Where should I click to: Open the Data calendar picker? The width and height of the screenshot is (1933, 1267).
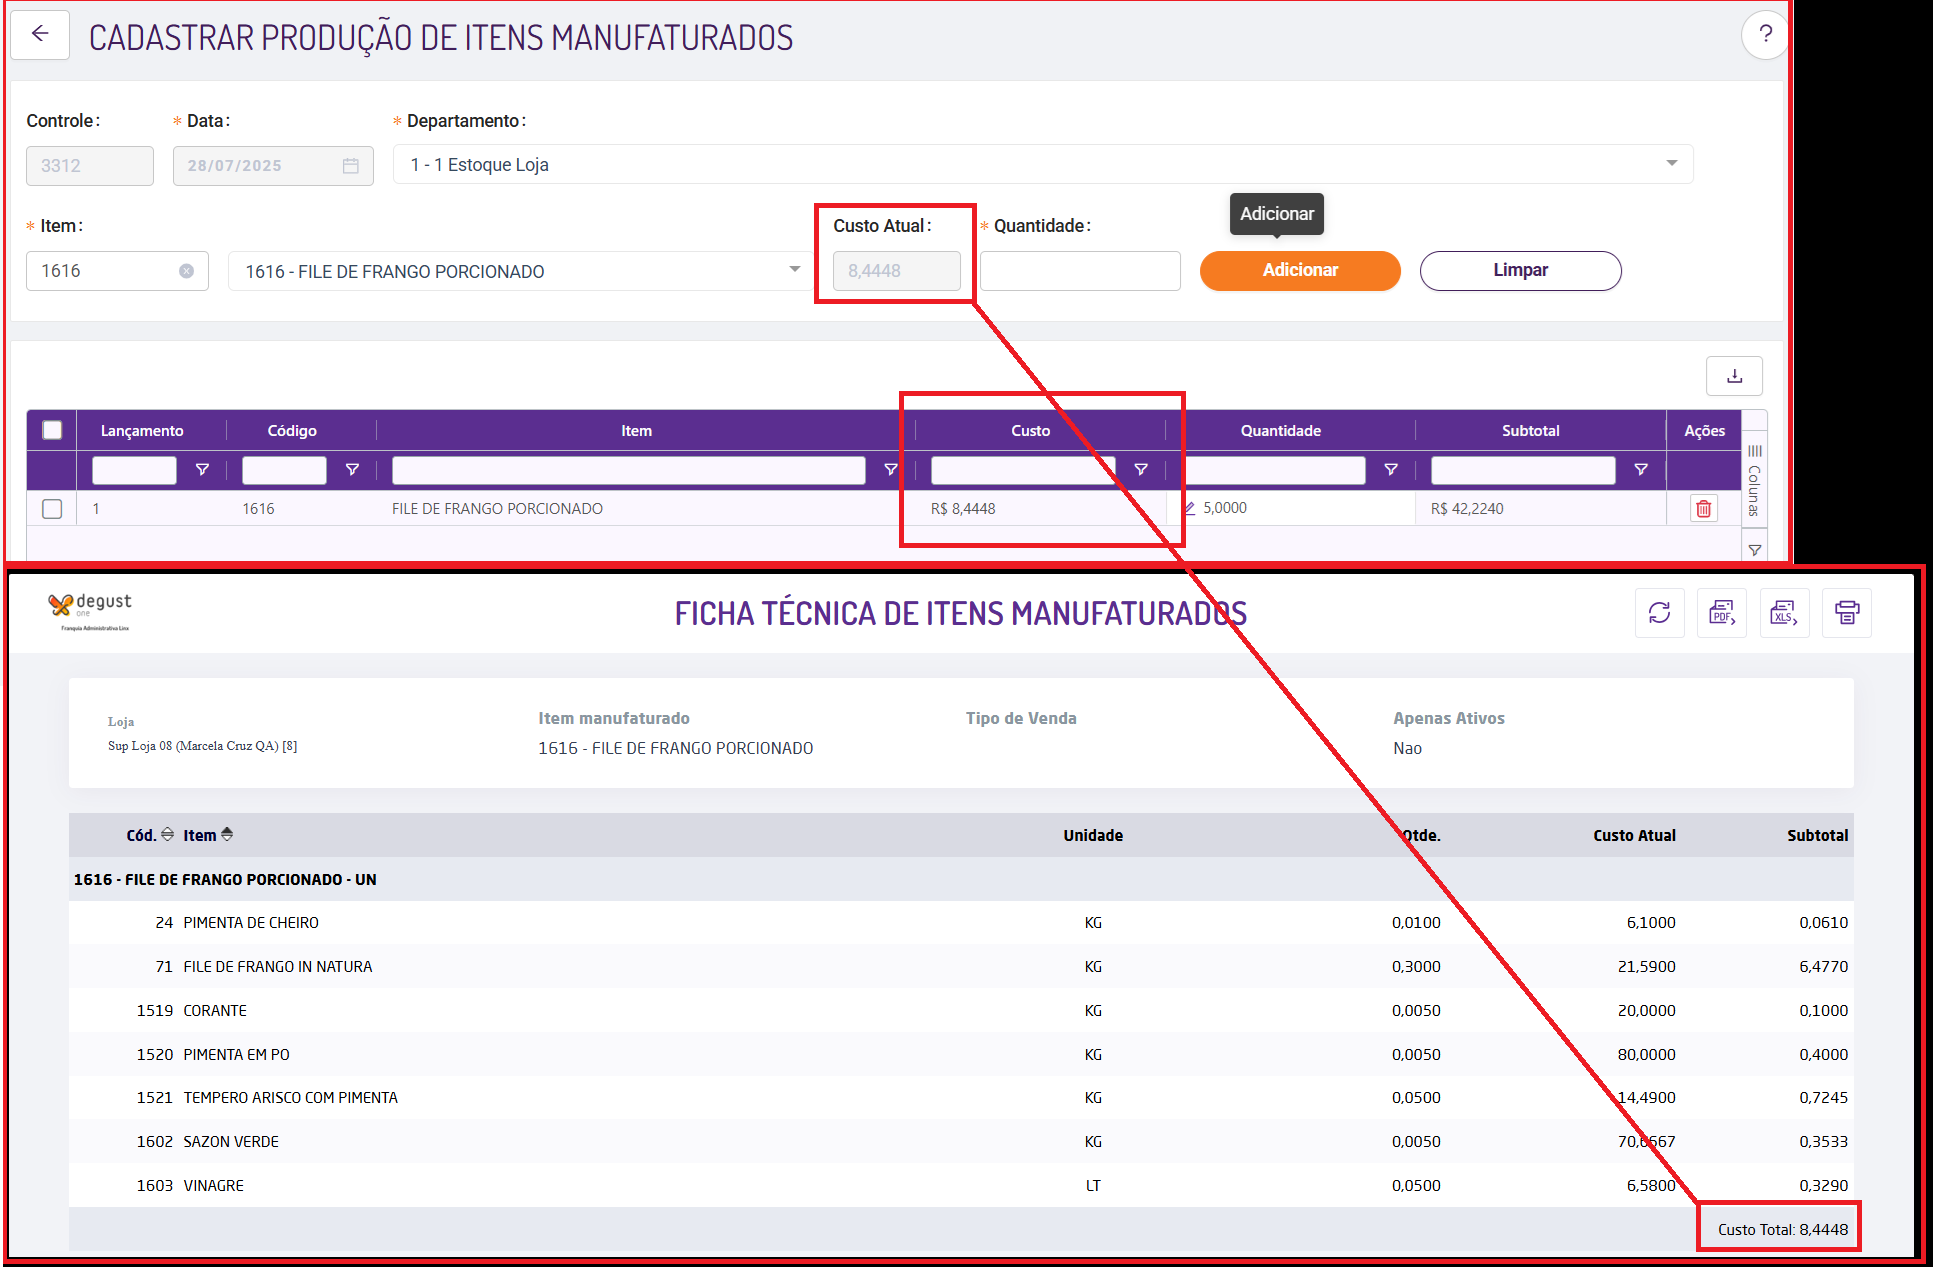pos(350,166)
